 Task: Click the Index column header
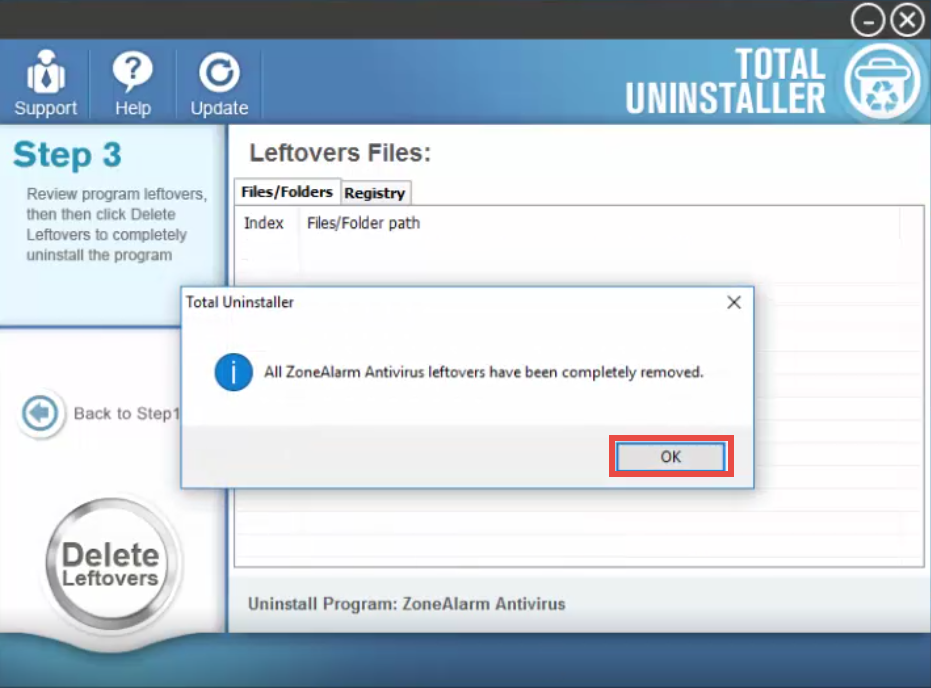[264, 223]
